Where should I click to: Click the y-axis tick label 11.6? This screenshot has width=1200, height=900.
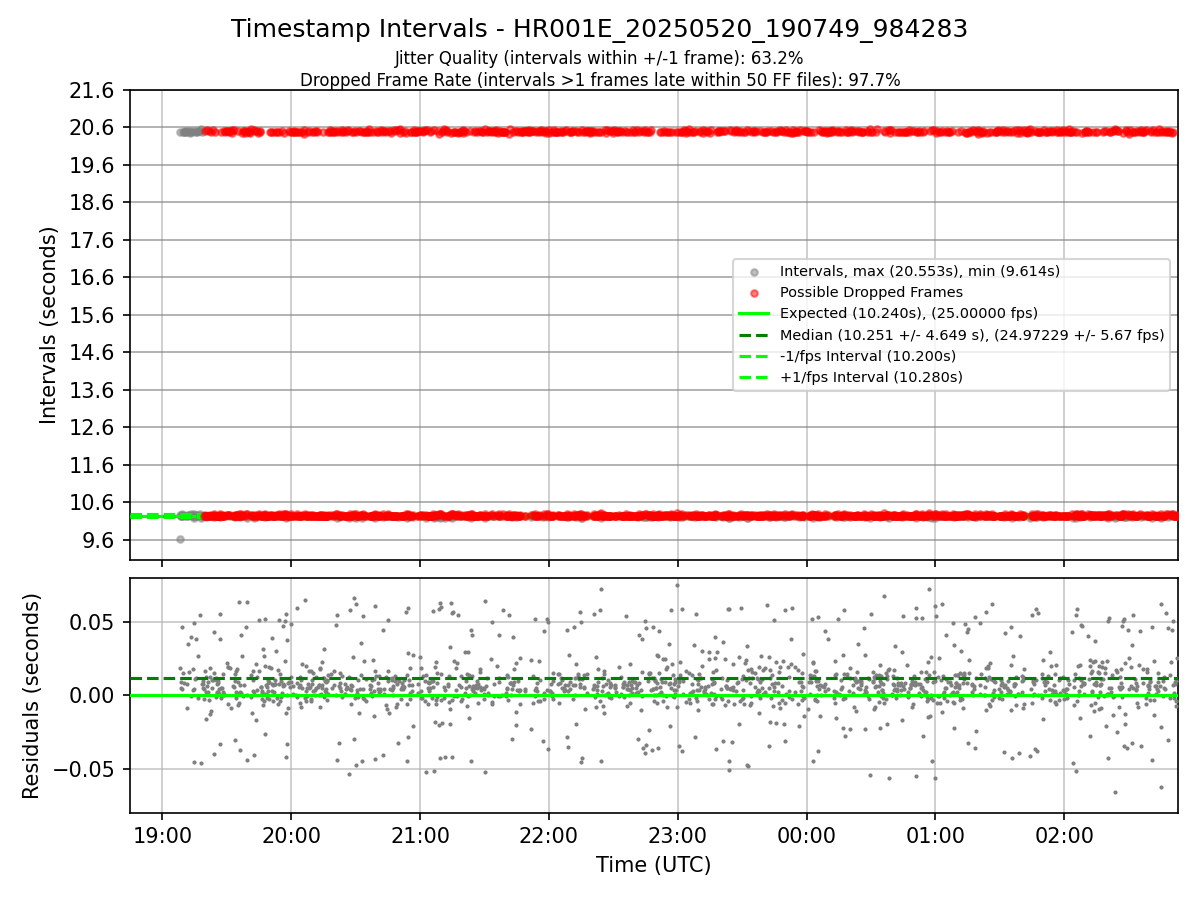click(93, 466)
